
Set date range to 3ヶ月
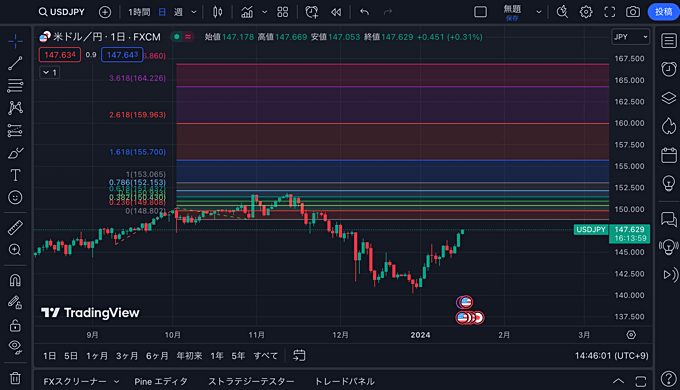pyautogui.click(x=127, y=356)
